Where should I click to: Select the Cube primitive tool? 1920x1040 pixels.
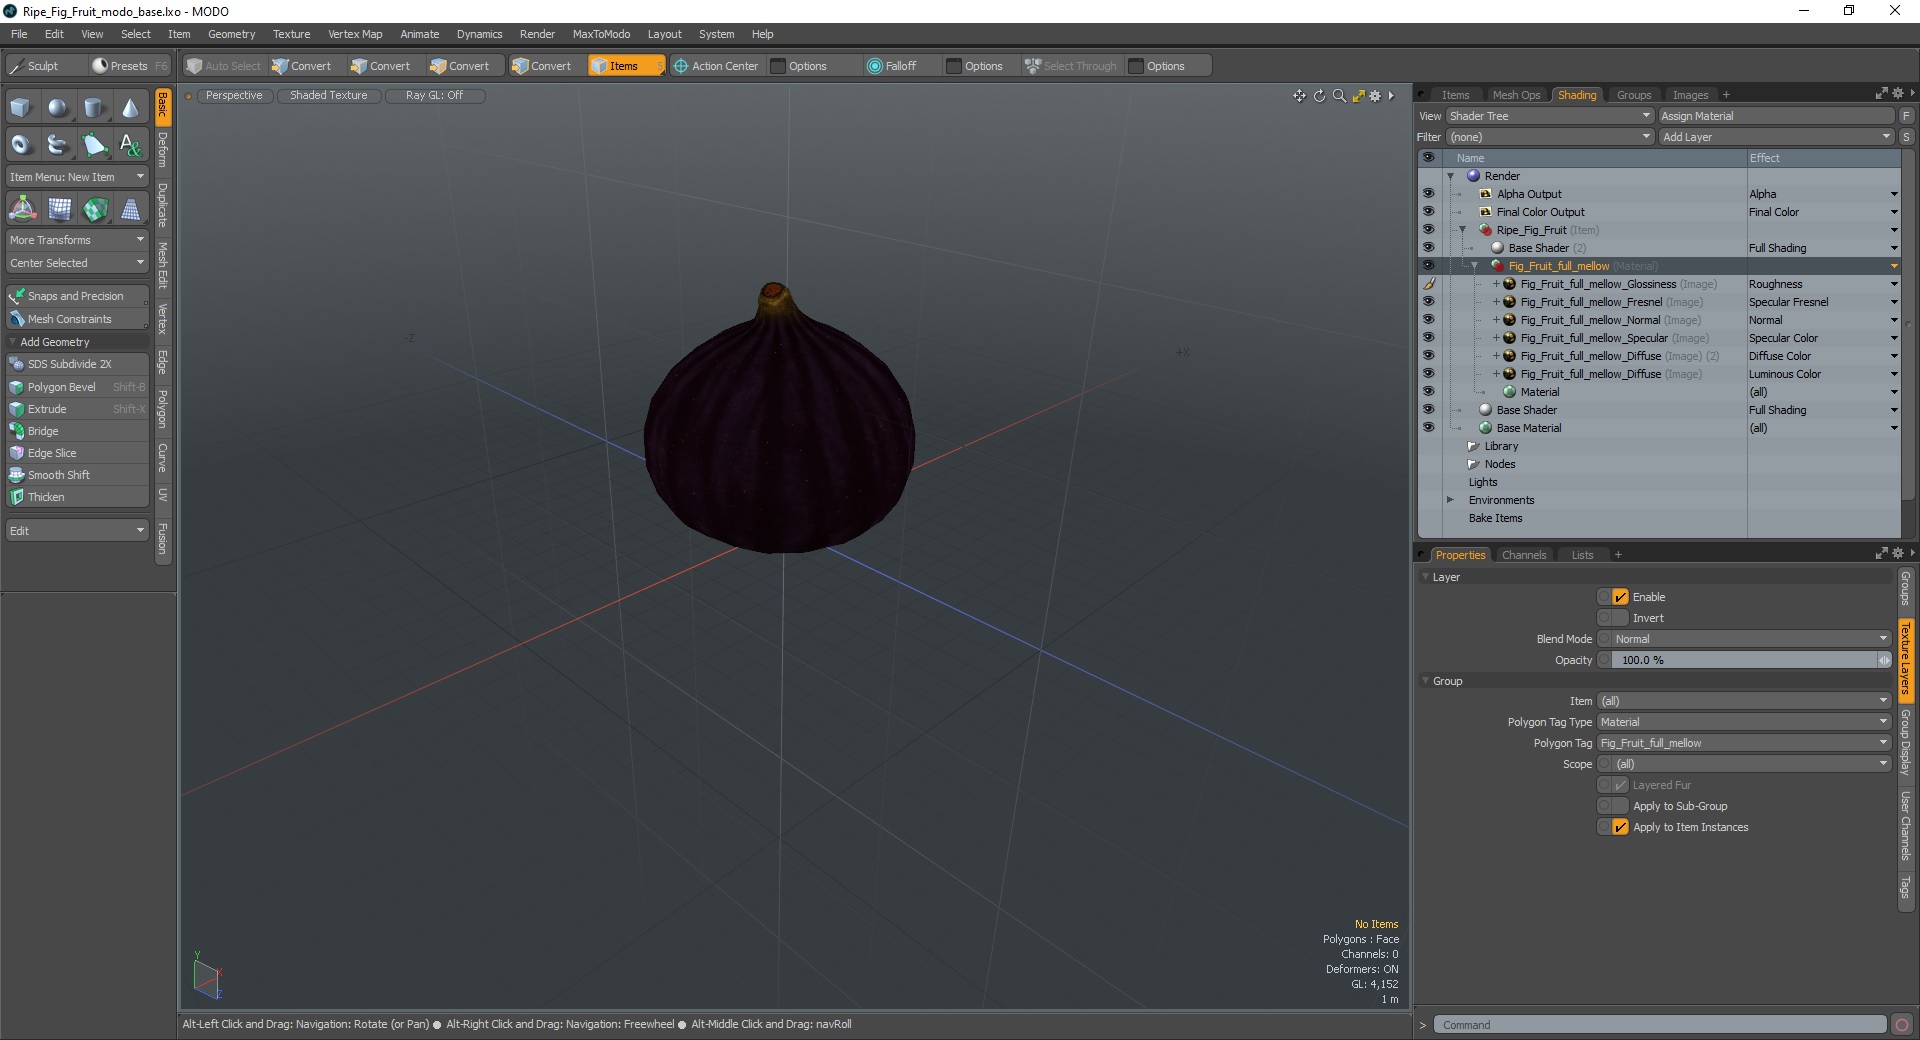tap(21, 108)
